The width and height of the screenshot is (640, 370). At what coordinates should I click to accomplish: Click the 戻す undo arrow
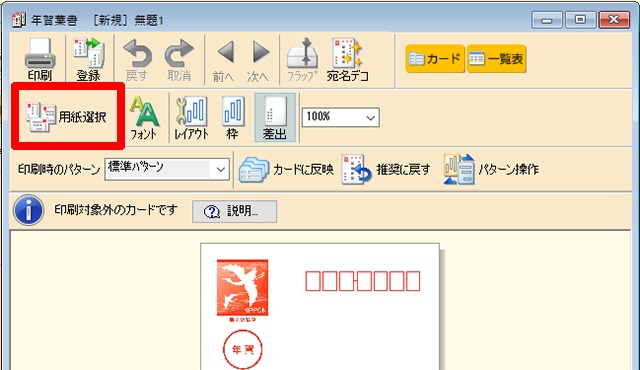[137, 60]
